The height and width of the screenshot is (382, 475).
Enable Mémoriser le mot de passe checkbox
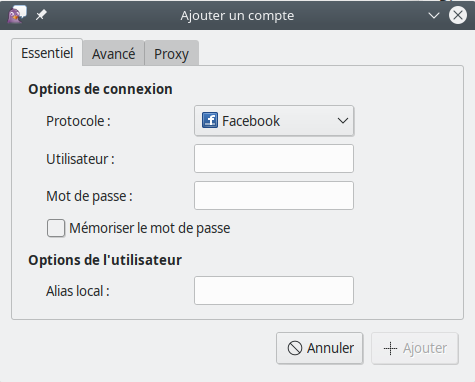pos(56,228)
